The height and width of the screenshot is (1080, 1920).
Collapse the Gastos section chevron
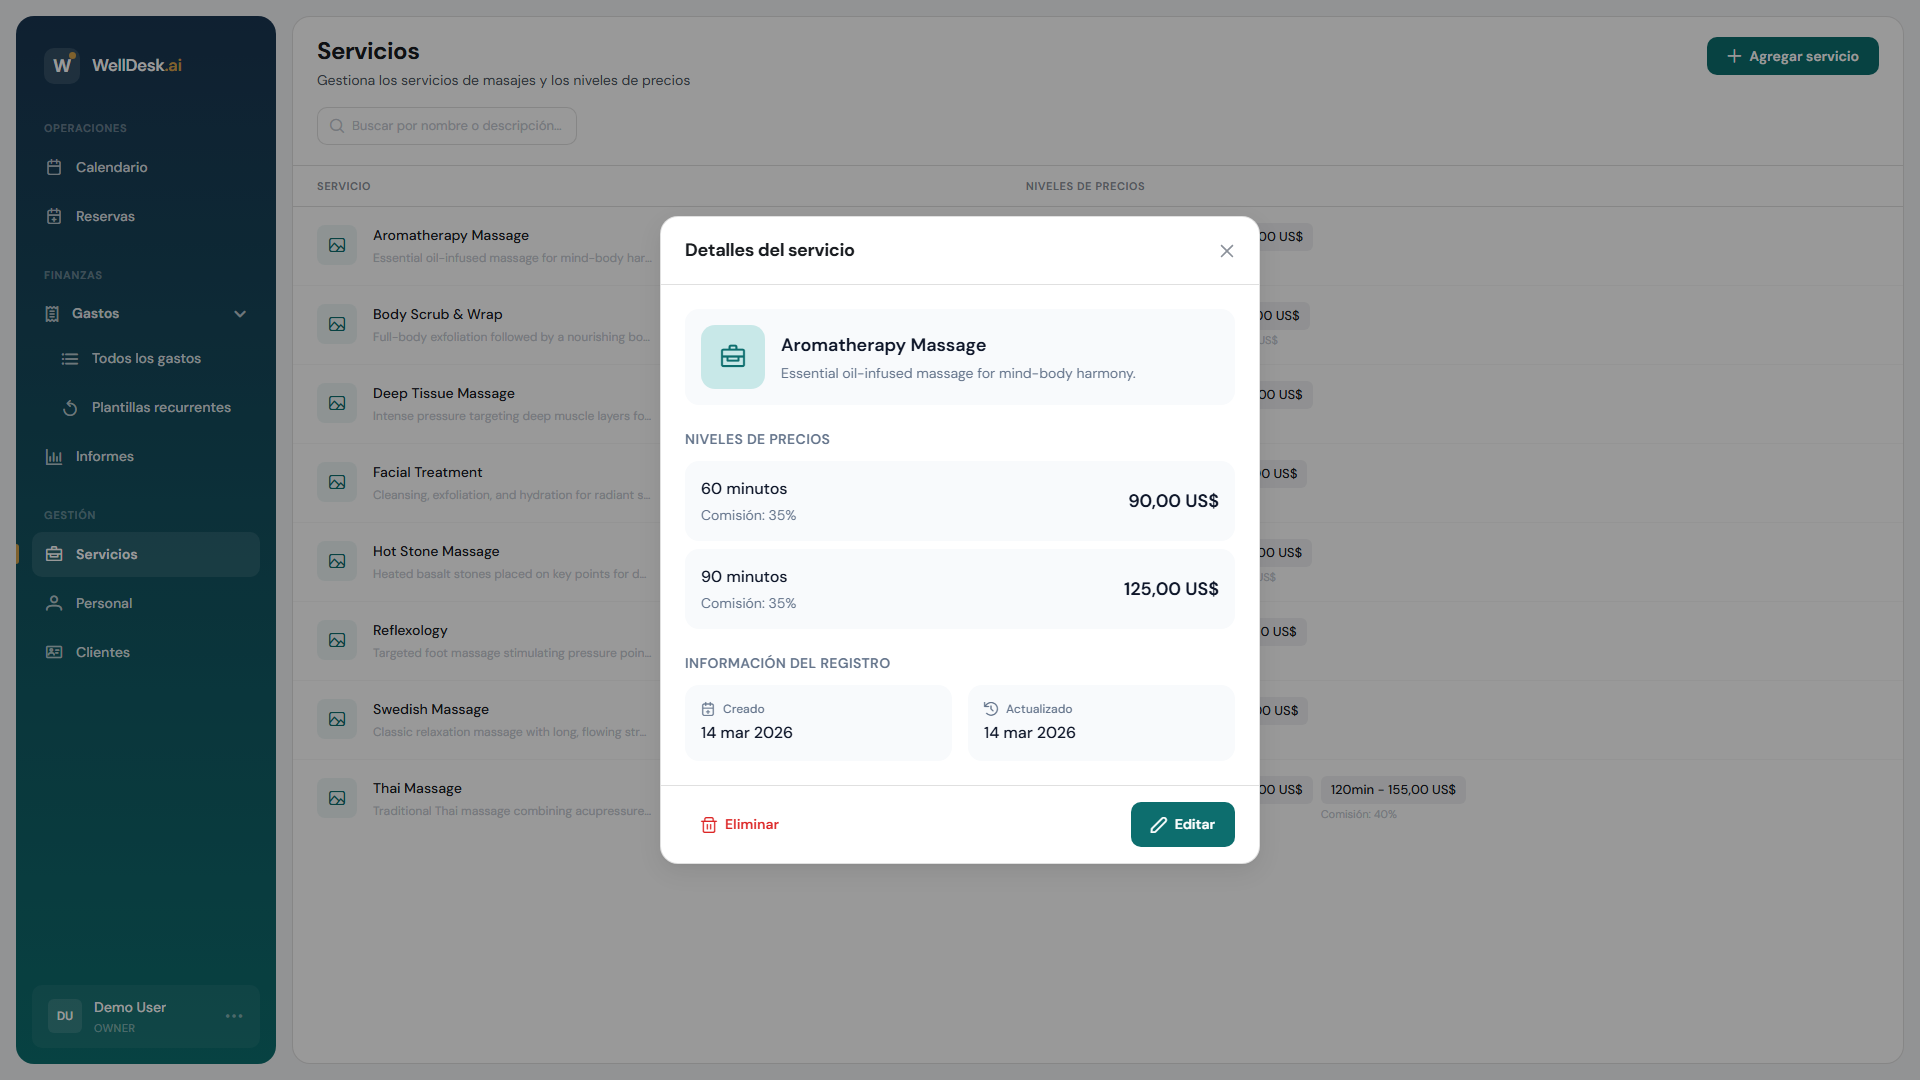tap(240, 314)
